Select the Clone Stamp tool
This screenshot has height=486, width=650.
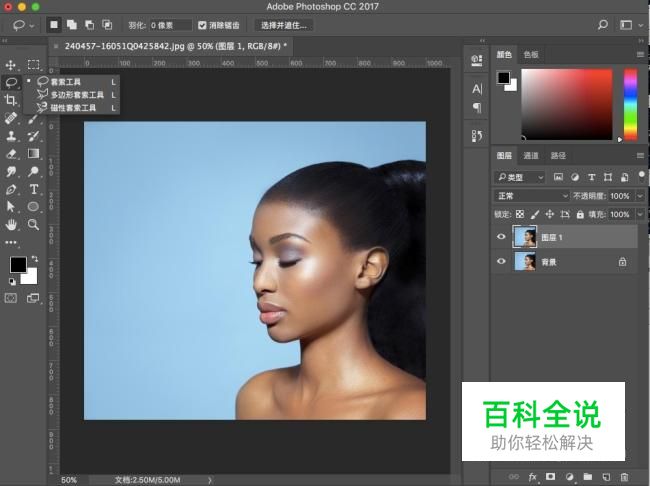pos(11,136)
